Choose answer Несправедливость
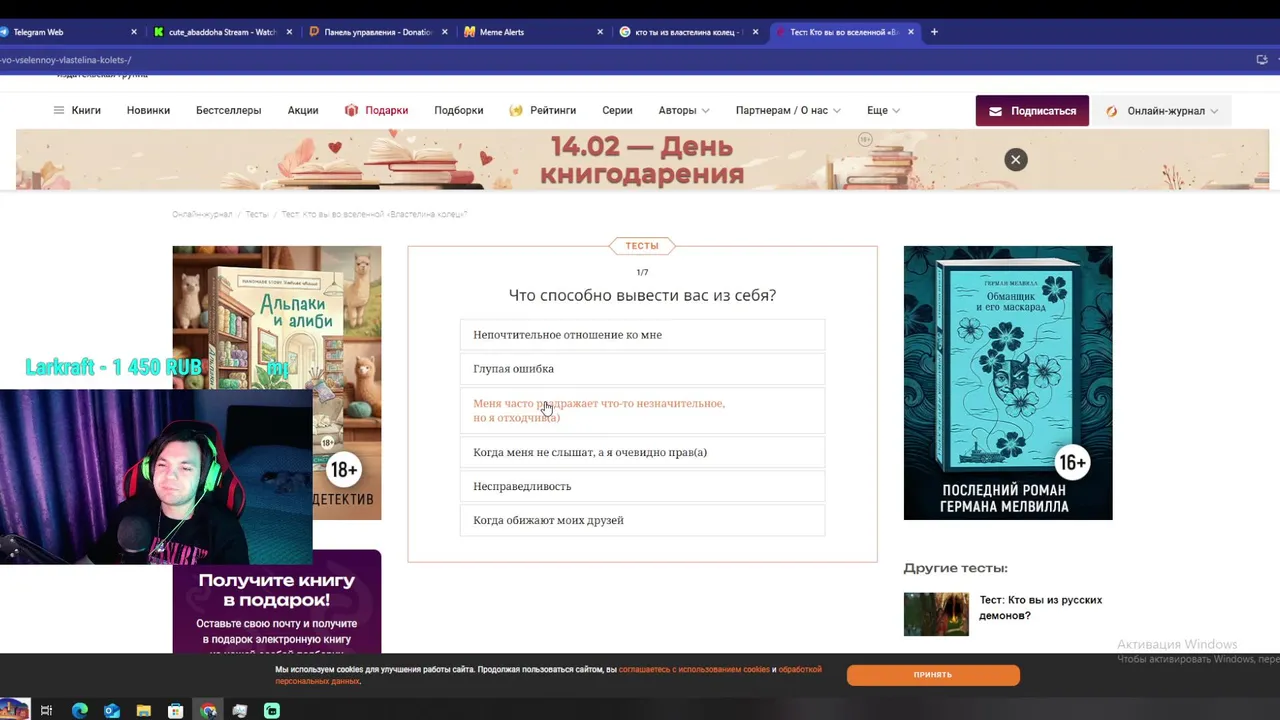1280x720 pixels. coord(642,486)
